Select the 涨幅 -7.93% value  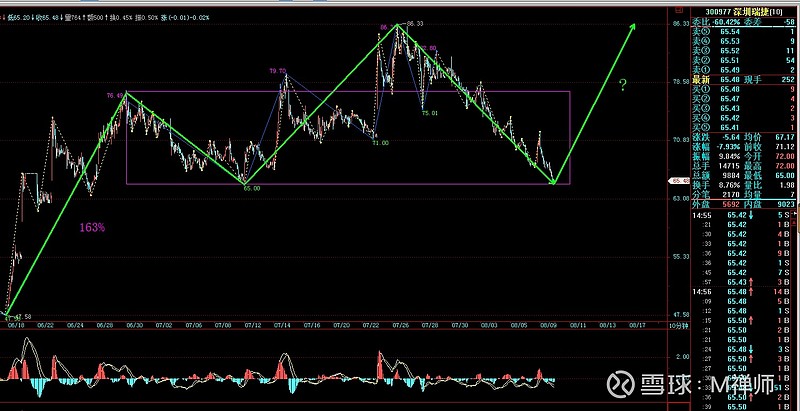coord(729,147)
